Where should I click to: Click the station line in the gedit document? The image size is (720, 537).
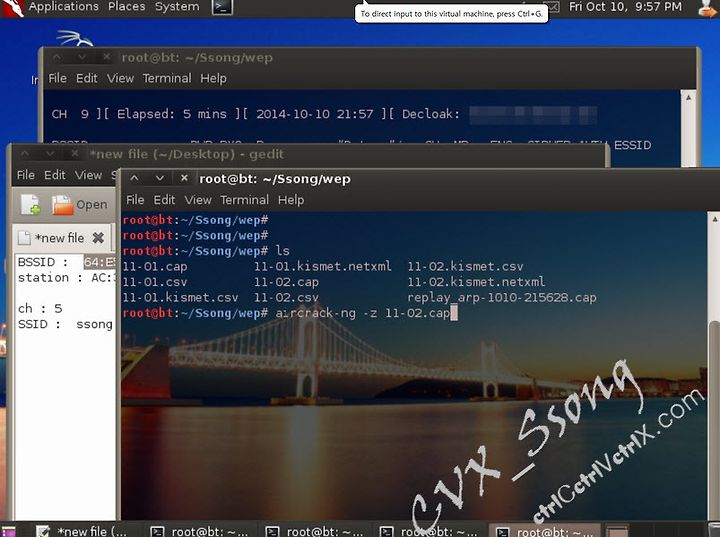(66, 278)
